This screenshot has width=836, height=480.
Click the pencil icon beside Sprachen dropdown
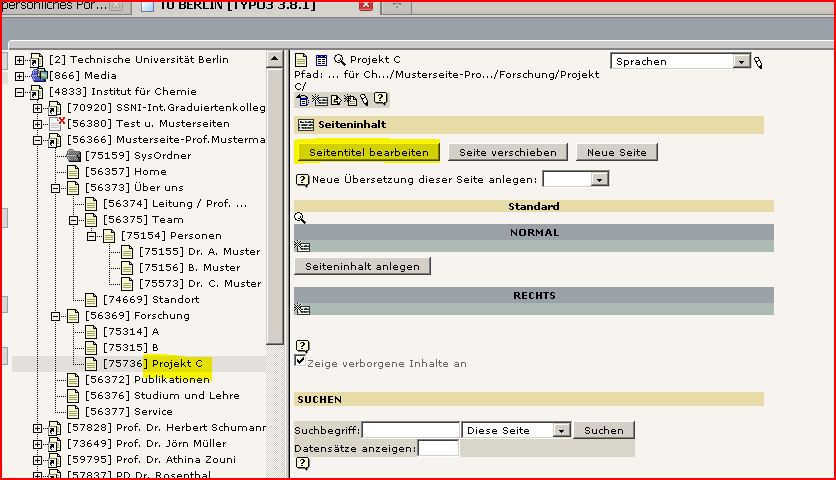tap(758, 62)
